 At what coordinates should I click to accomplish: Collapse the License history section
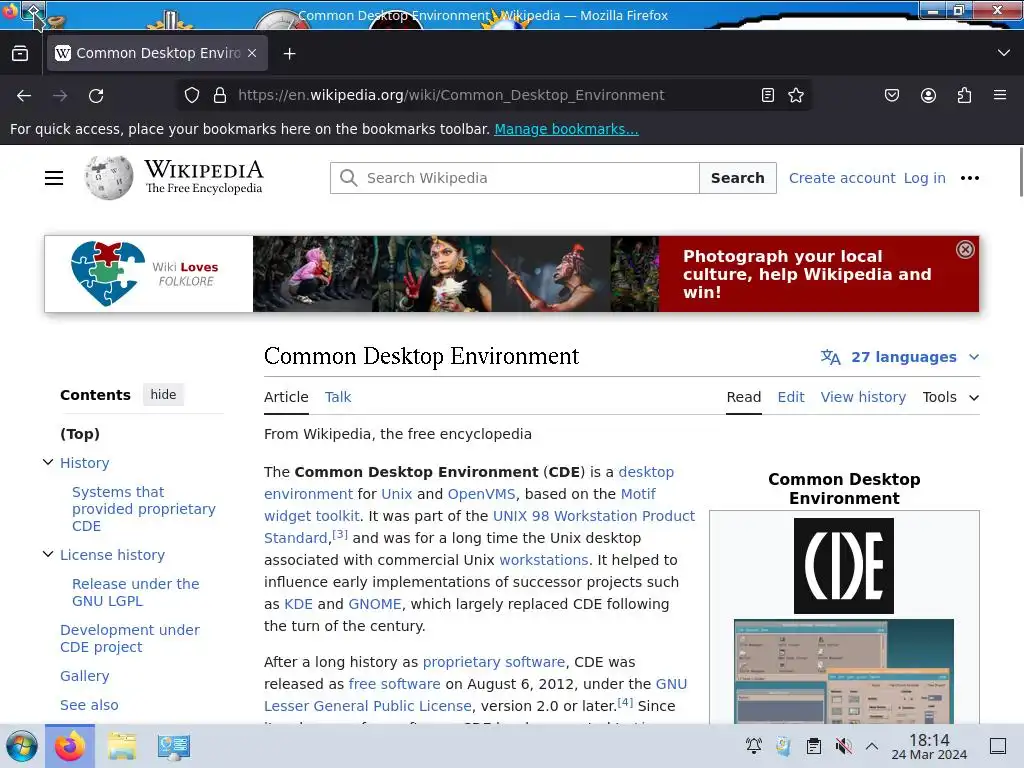[x=48, y=554]
